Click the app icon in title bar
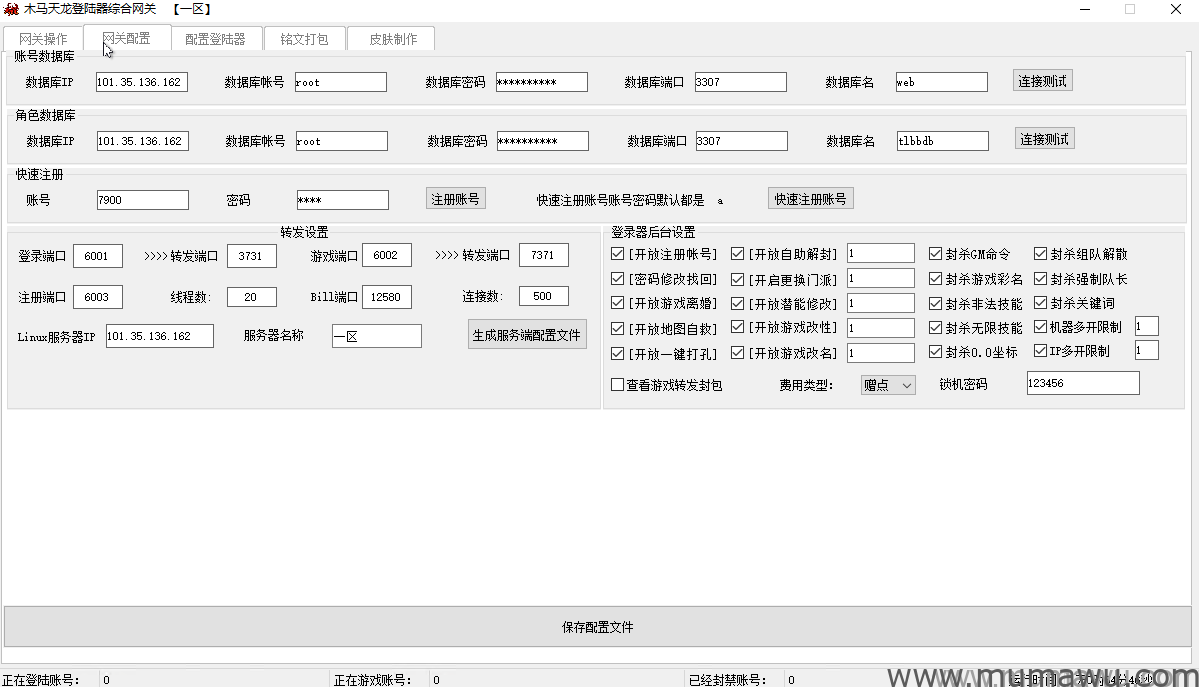The image size is (1199, 687). click(x=11, y=9)
